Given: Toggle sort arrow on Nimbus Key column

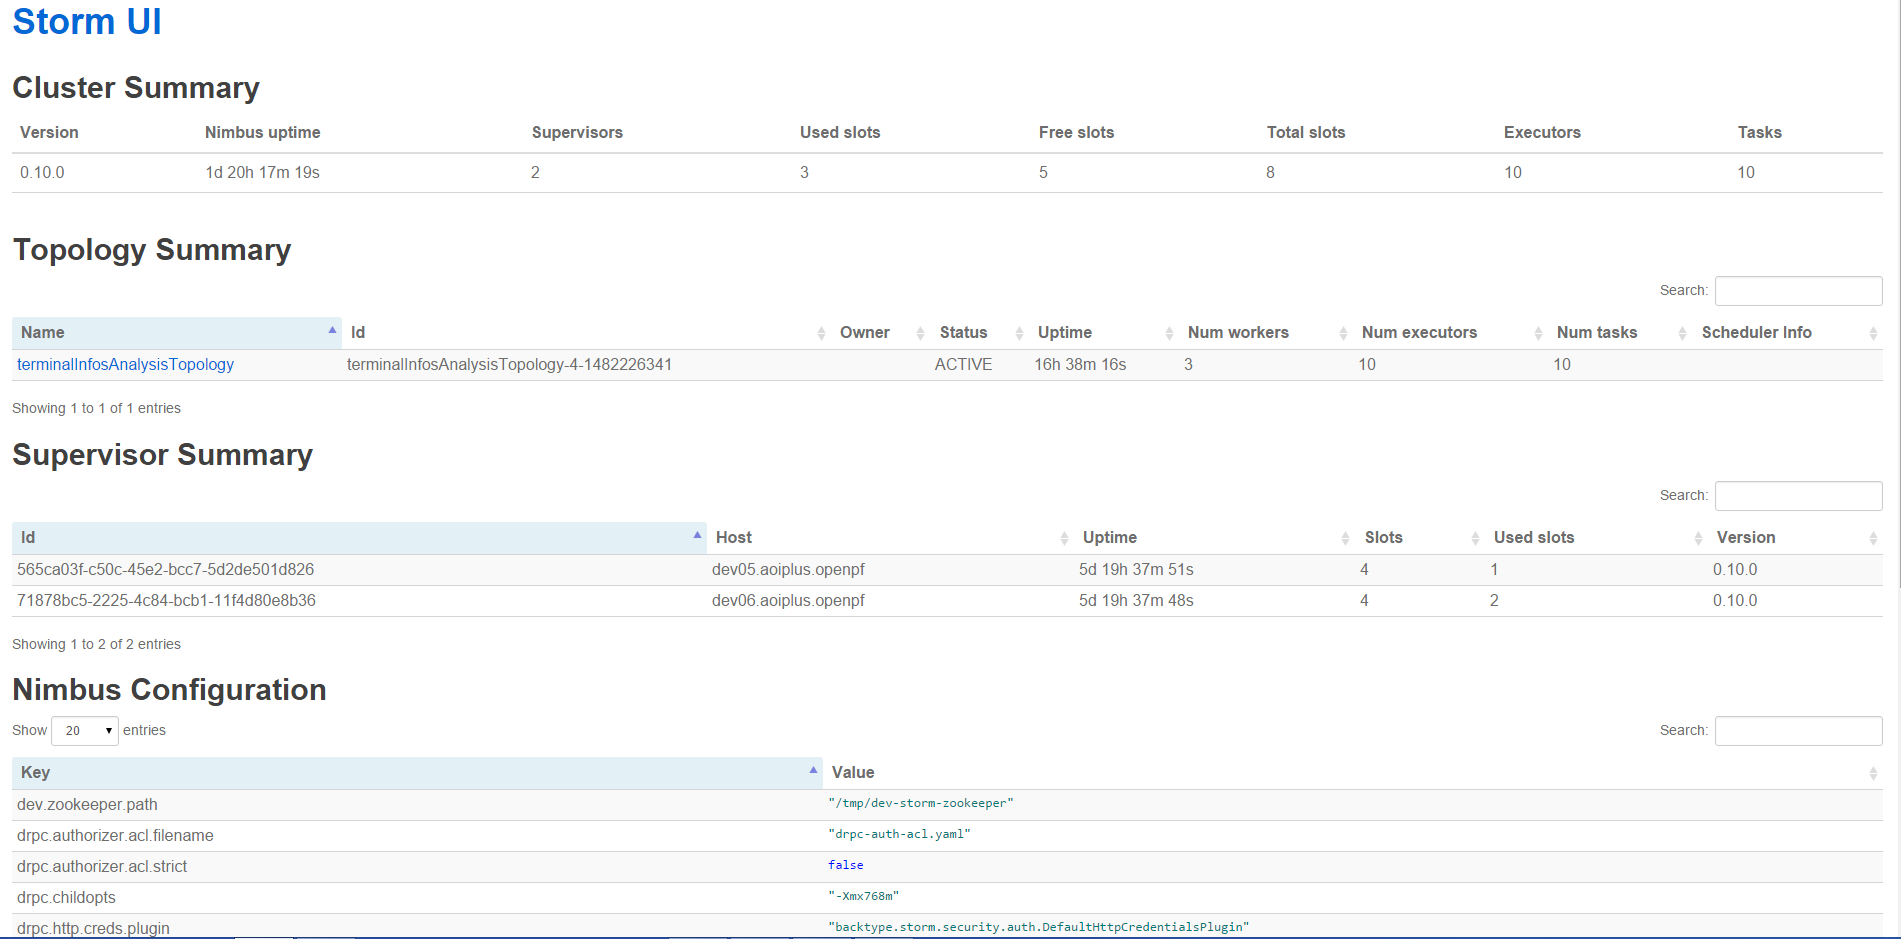Looking at the screenshot, I should 813,771.
